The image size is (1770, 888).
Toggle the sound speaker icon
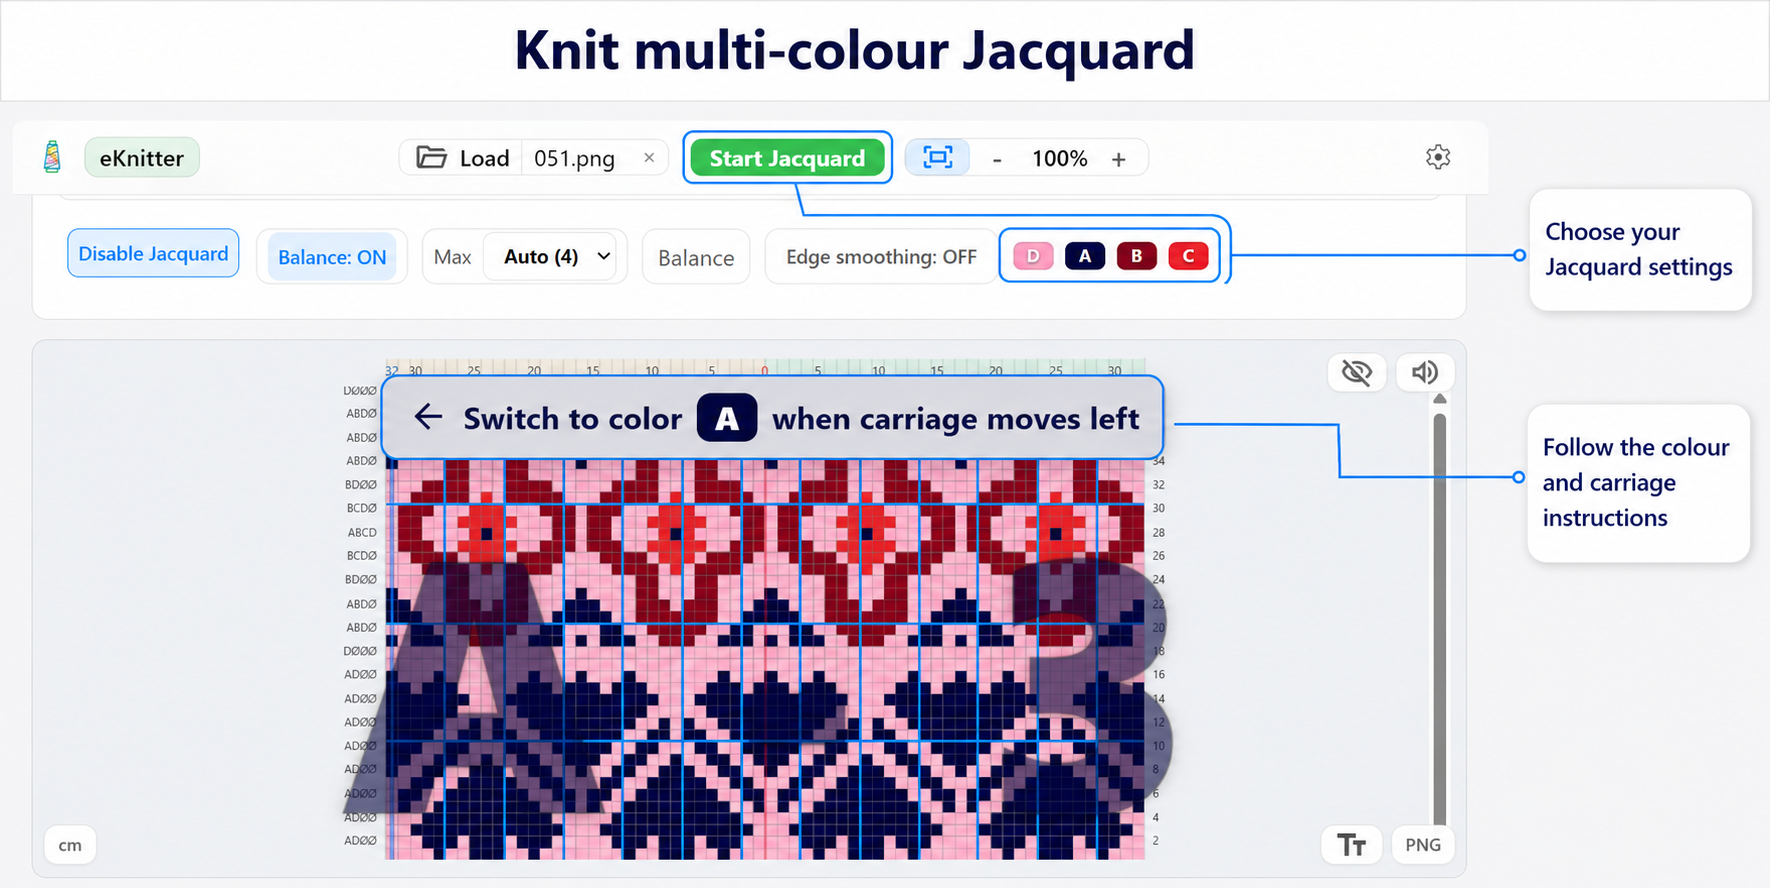(1425, 372)
